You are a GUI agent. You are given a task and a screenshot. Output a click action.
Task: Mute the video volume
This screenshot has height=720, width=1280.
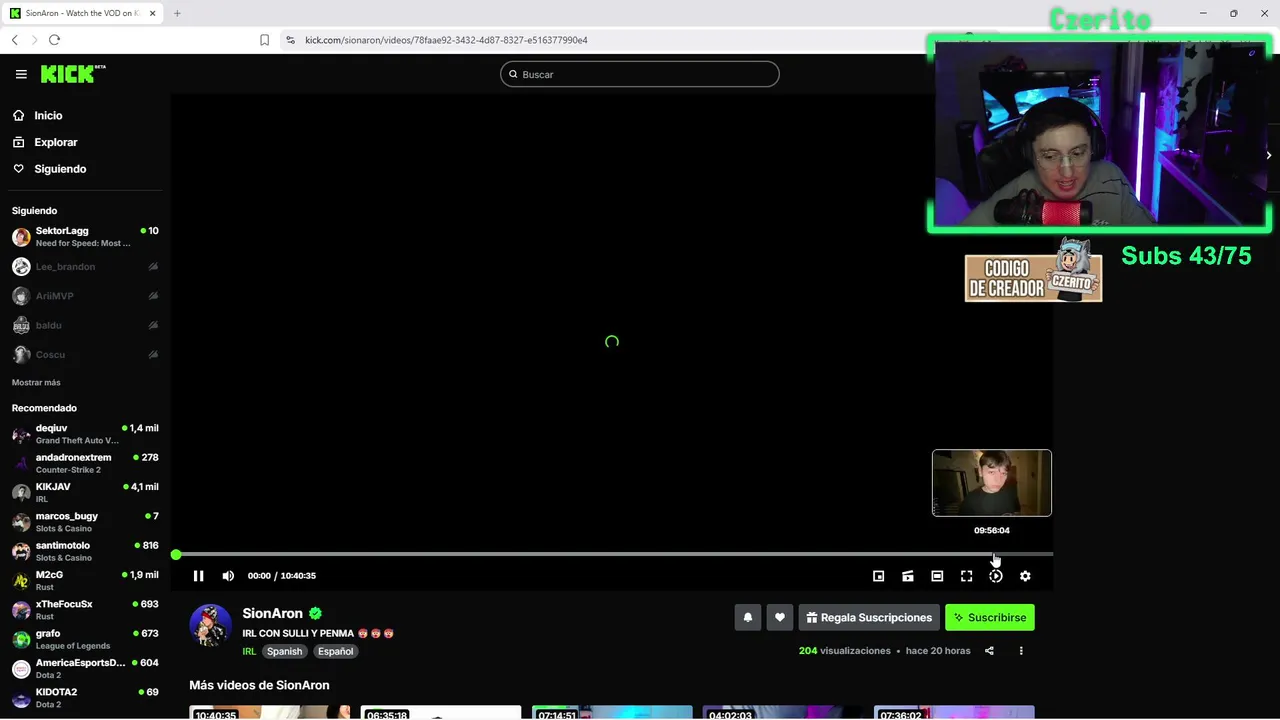pyautogui.click(x=228, y=576)
